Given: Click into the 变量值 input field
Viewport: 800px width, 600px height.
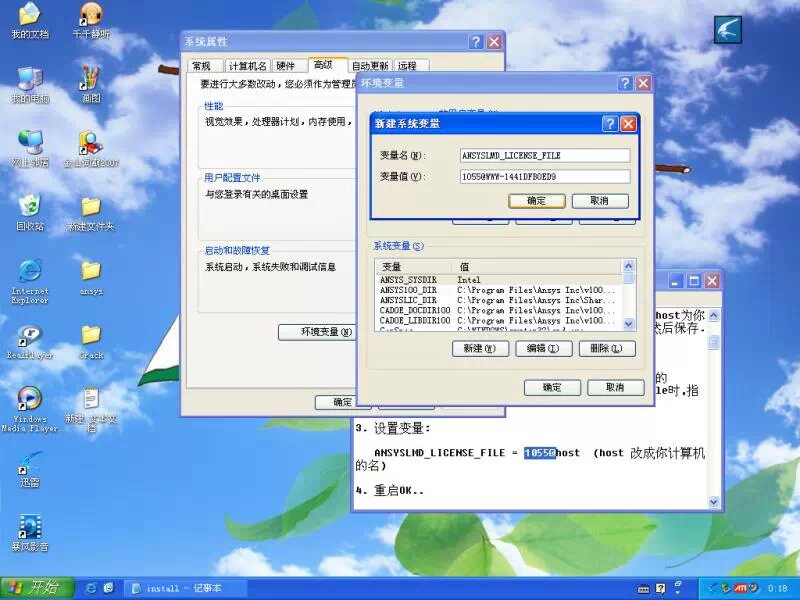Looking at the screenshot, I should tap(544, 177).
